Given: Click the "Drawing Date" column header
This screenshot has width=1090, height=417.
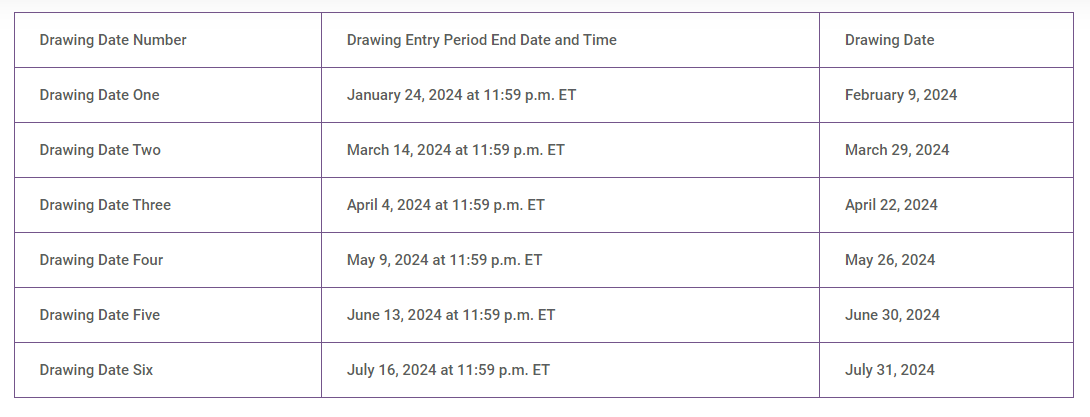Looking at the screenshot, I should [x=889, y=40].
